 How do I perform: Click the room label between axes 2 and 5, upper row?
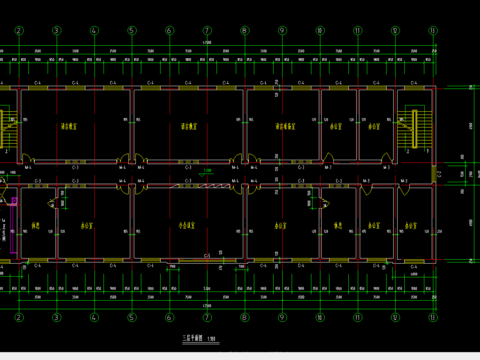(69, 126)
